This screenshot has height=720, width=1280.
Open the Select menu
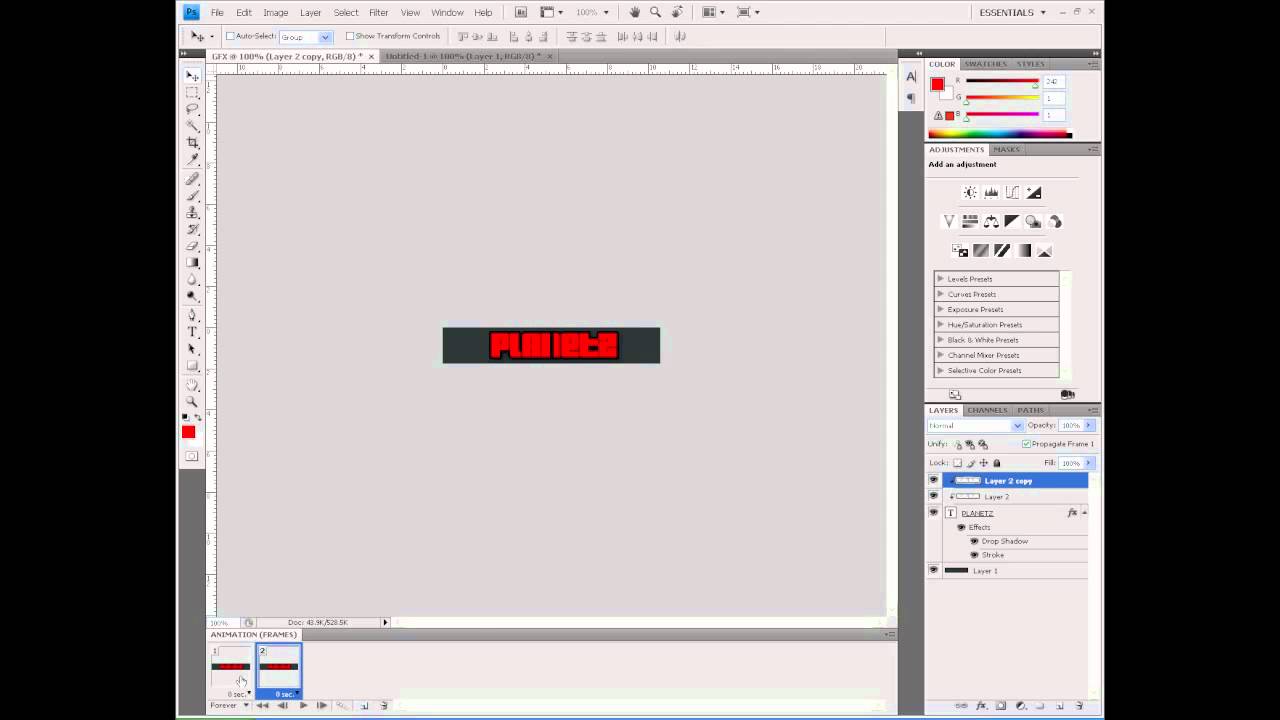[346, 12]
